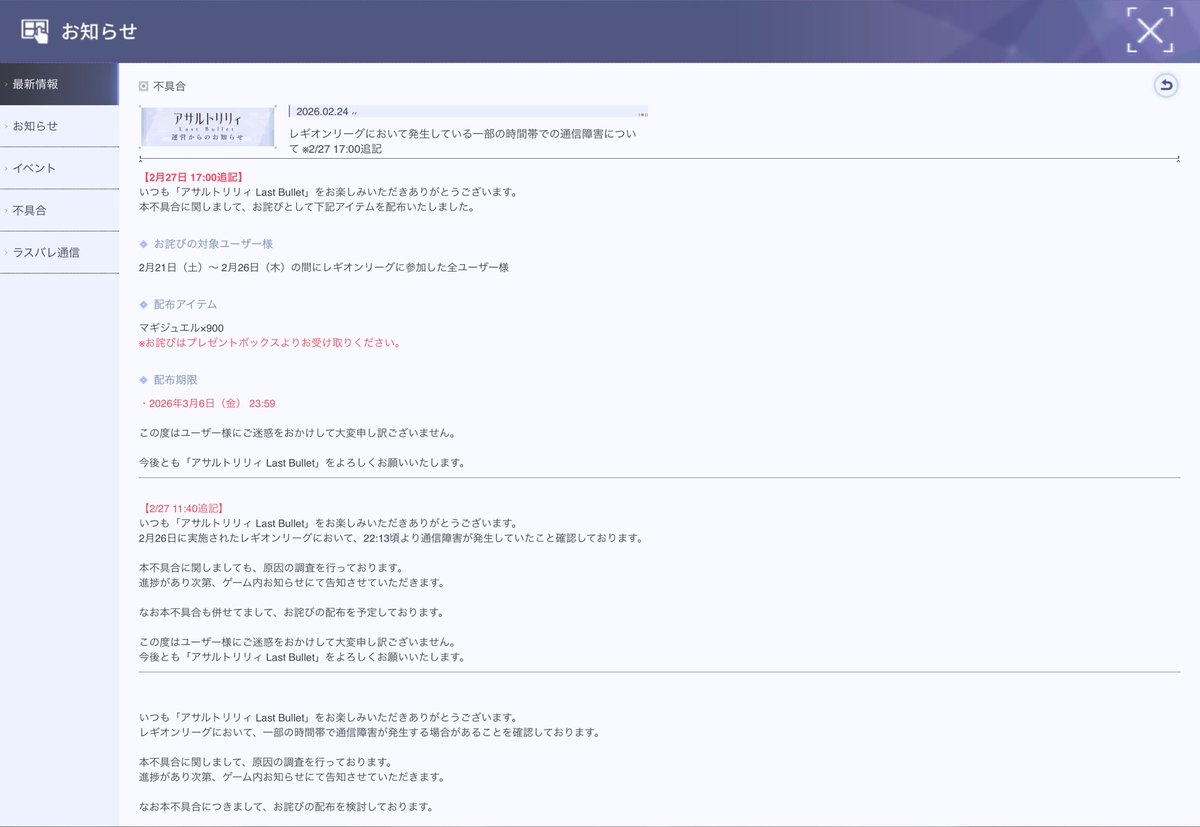Viewport: 1200px width, 827px height.
Task: Click the line mentioning 22:13頃より通信障害
Action: [391, 538]
